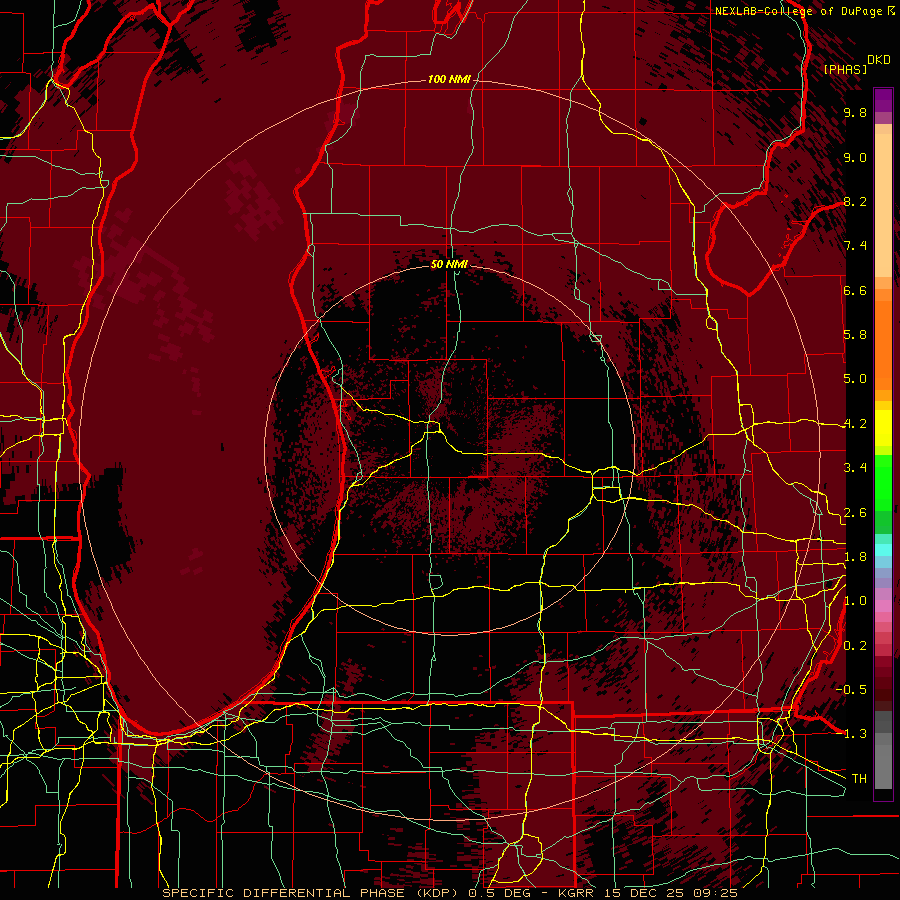Click the 0.2 value on the color scale

tap(855, 646)
